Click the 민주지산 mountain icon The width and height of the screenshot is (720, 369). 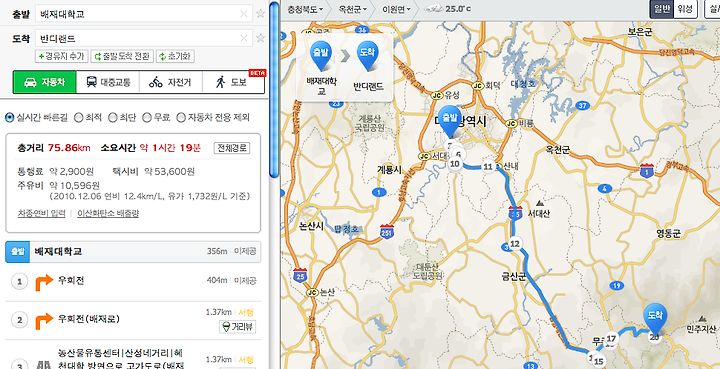(x=702, y=319)
